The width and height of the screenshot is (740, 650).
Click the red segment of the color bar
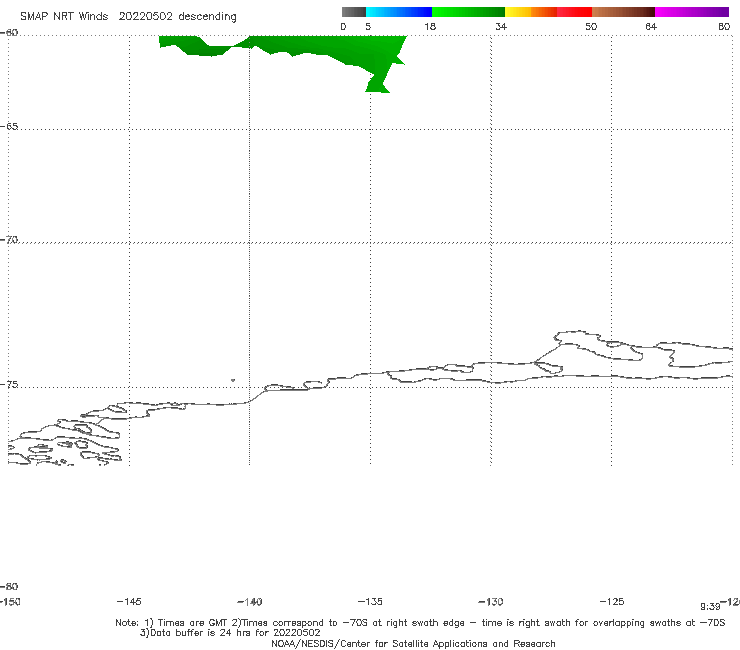click(574, 12)
